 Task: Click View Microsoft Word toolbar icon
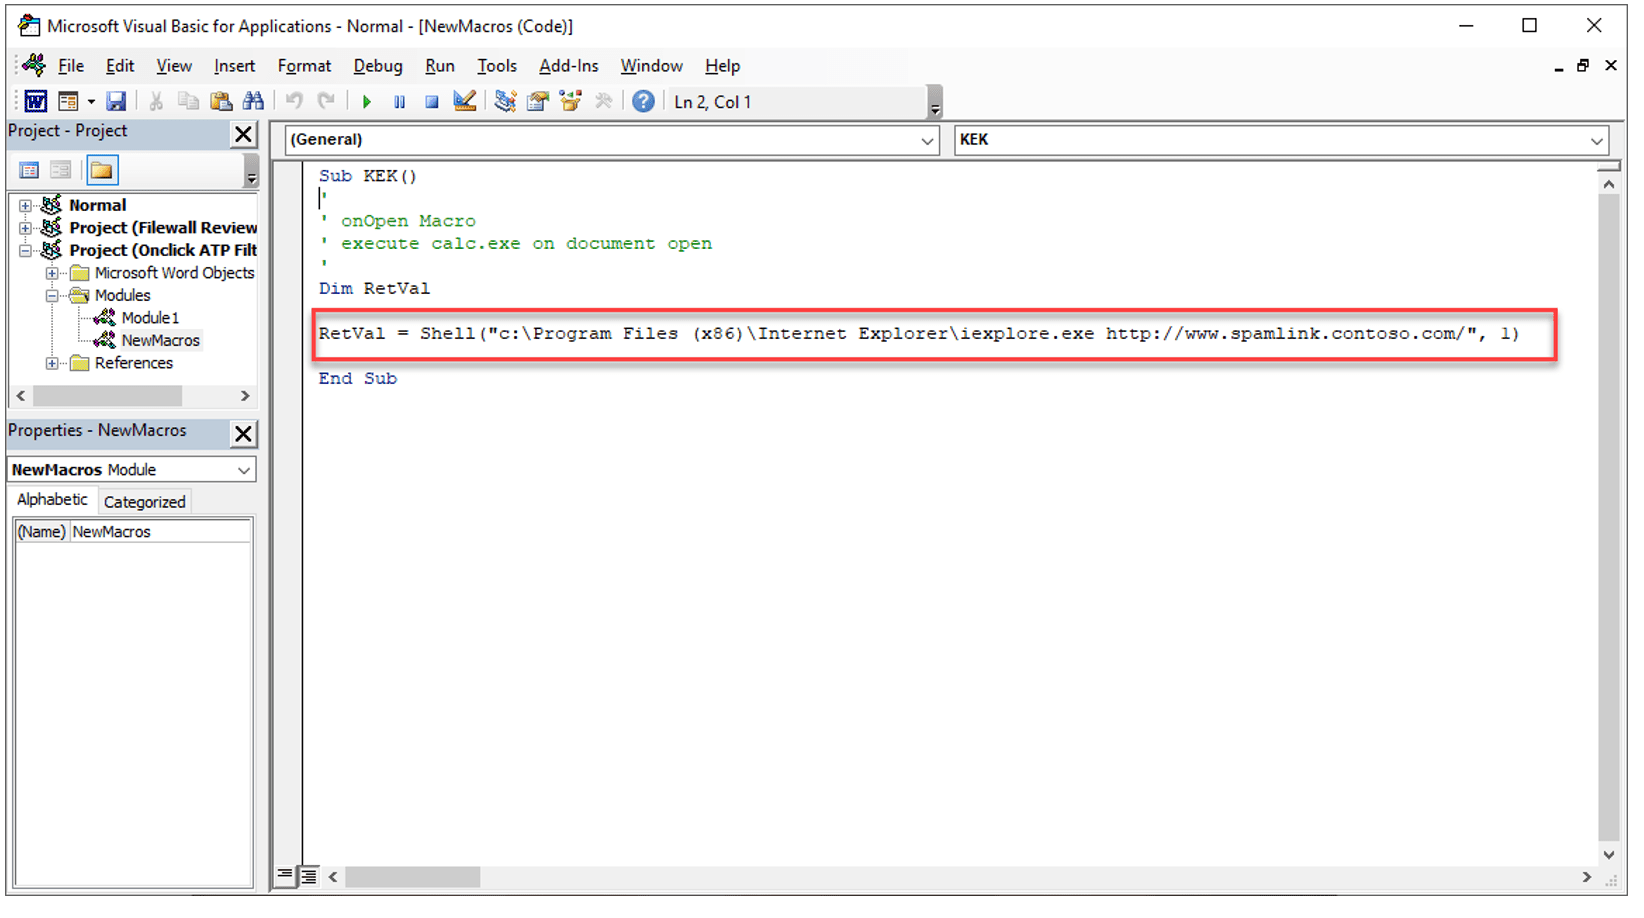35,102
